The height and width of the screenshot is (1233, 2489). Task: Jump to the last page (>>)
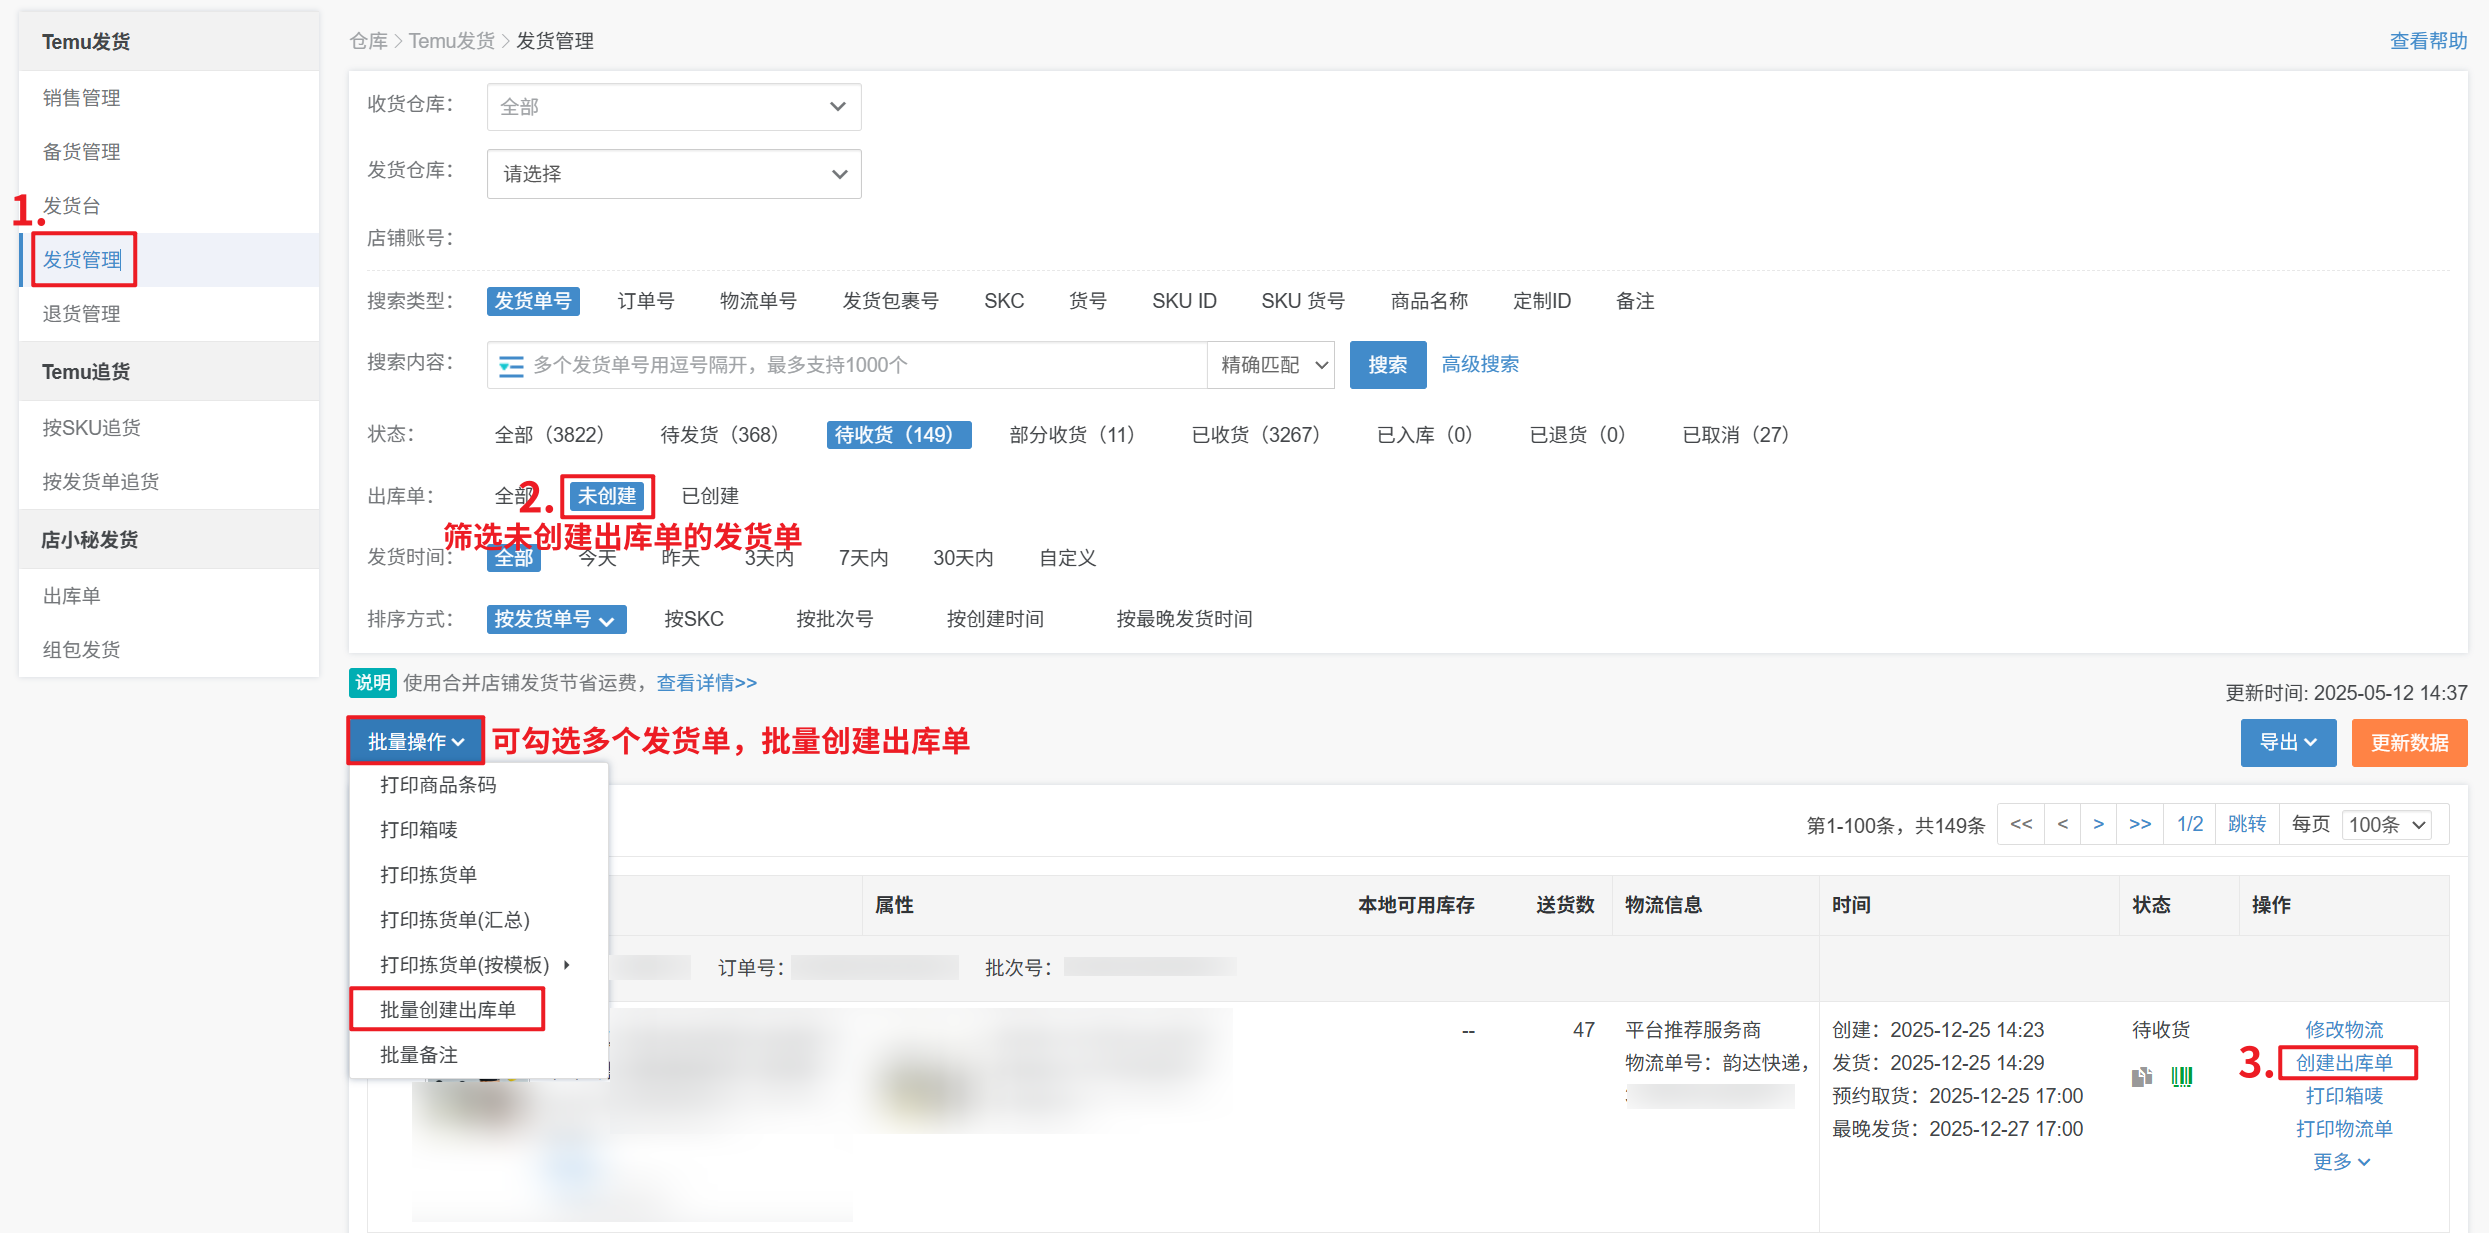tap(2139, 824)
